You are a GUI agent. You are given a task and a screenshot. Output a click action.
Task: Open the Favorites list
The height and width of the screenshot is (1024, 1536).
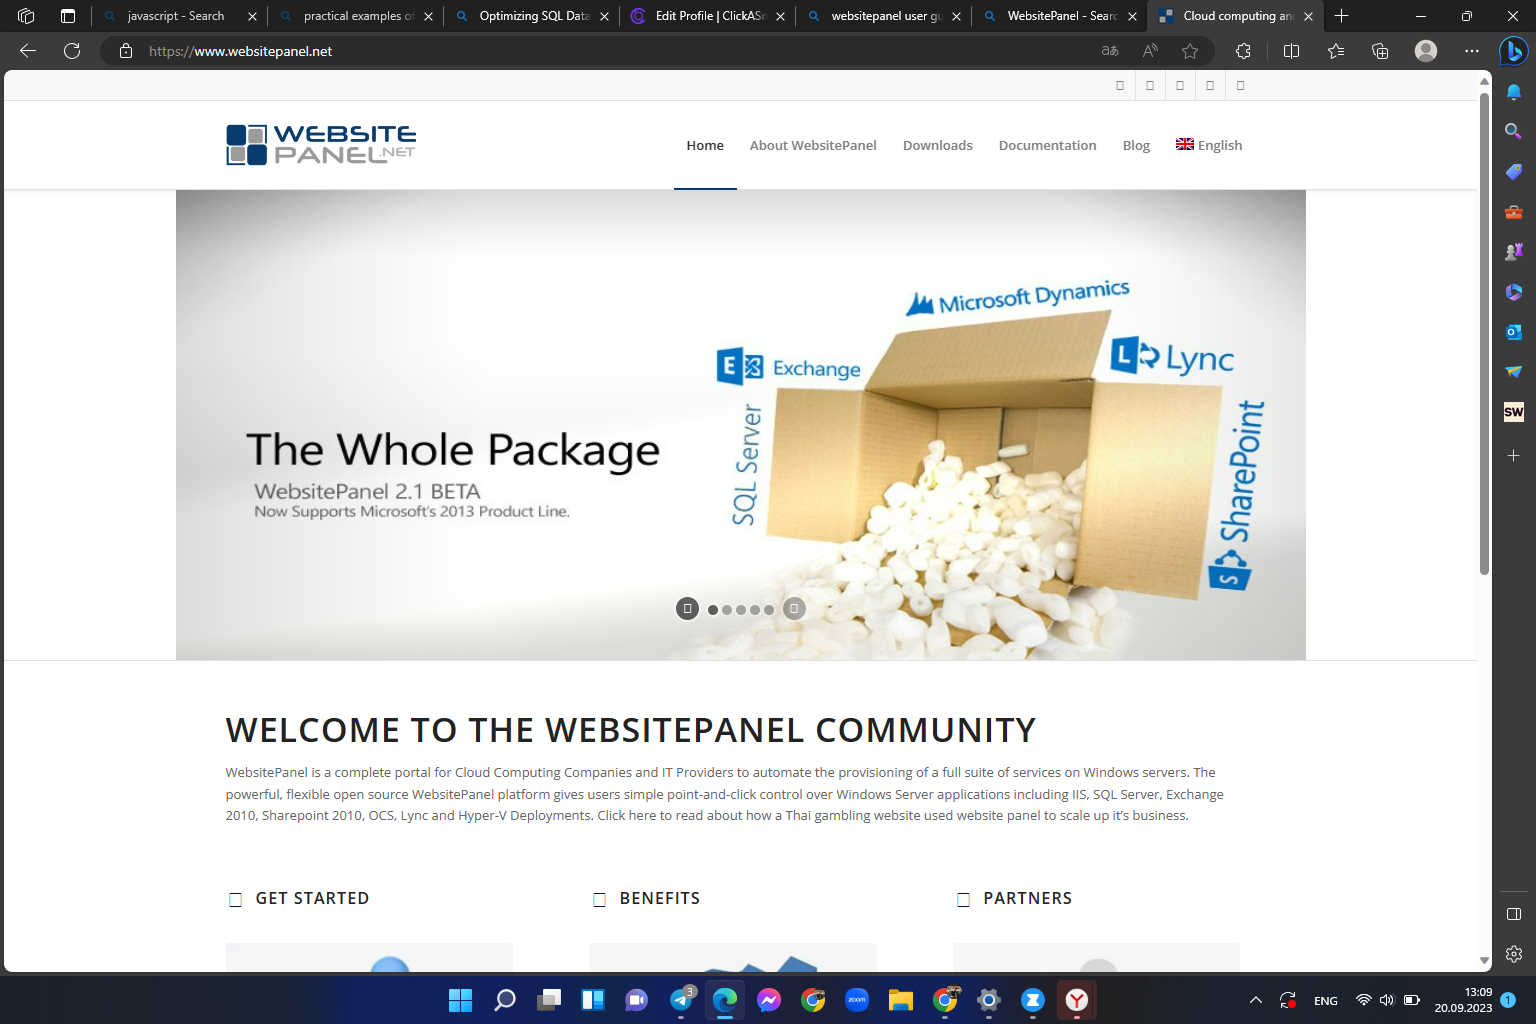click(x=1336, y=51)
